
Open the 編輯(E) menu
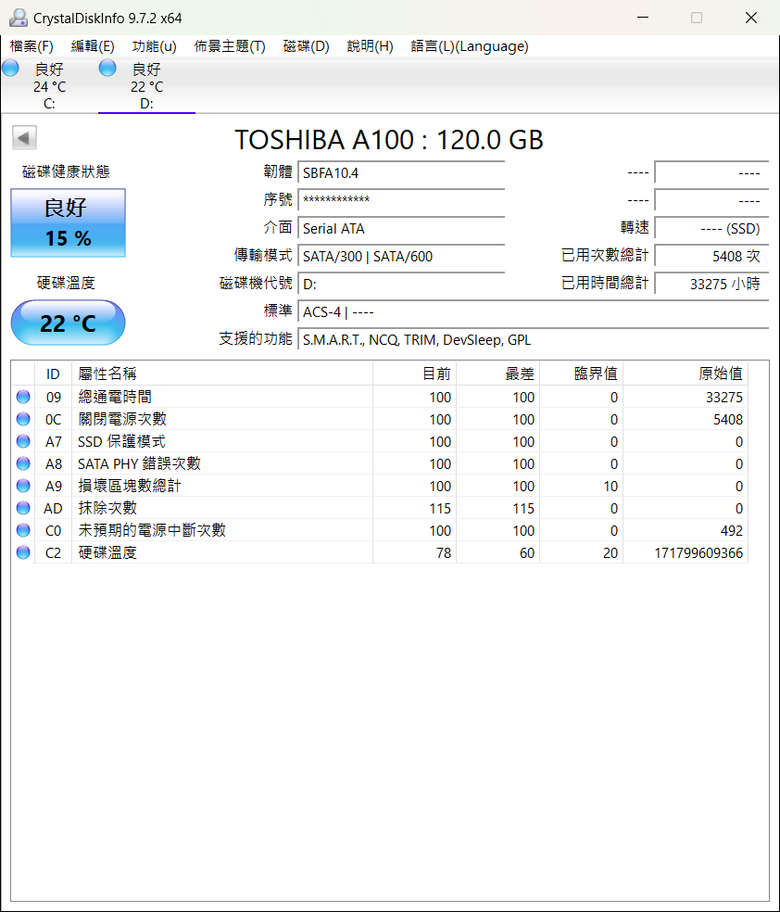tap(92, 46)
